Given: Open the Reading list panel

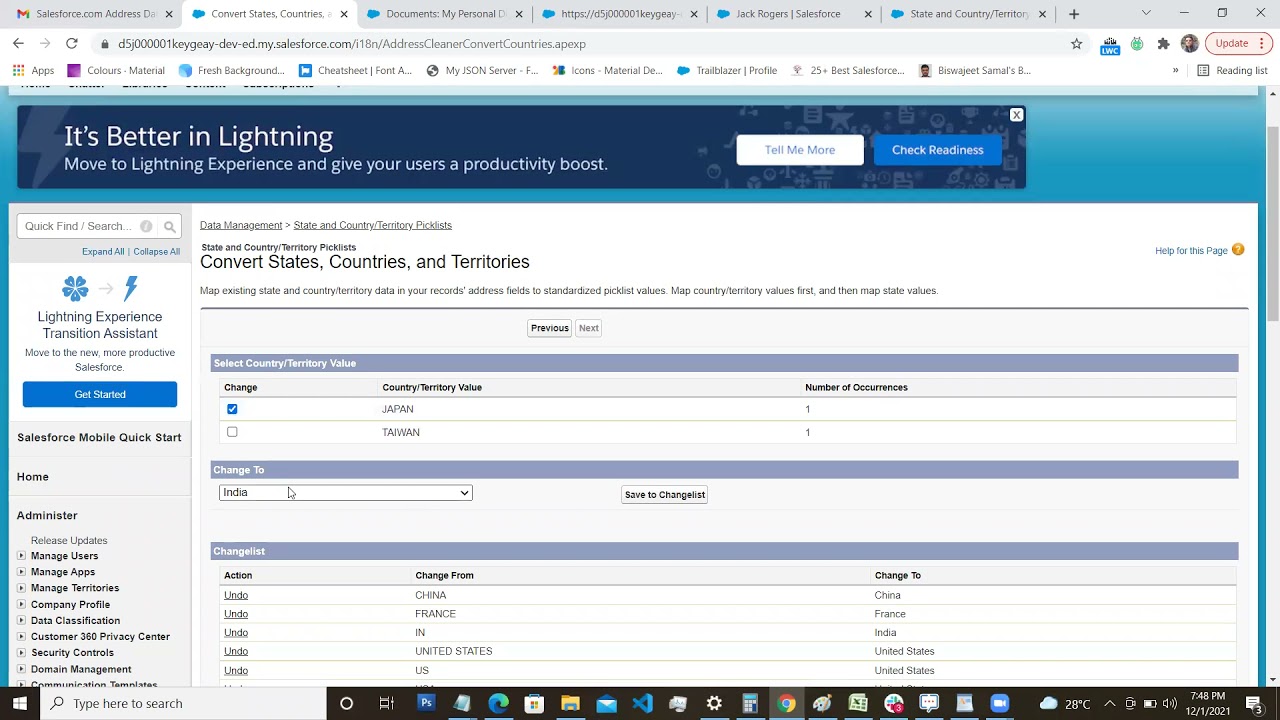Looking at the screenshot, I should point(1232,70).
